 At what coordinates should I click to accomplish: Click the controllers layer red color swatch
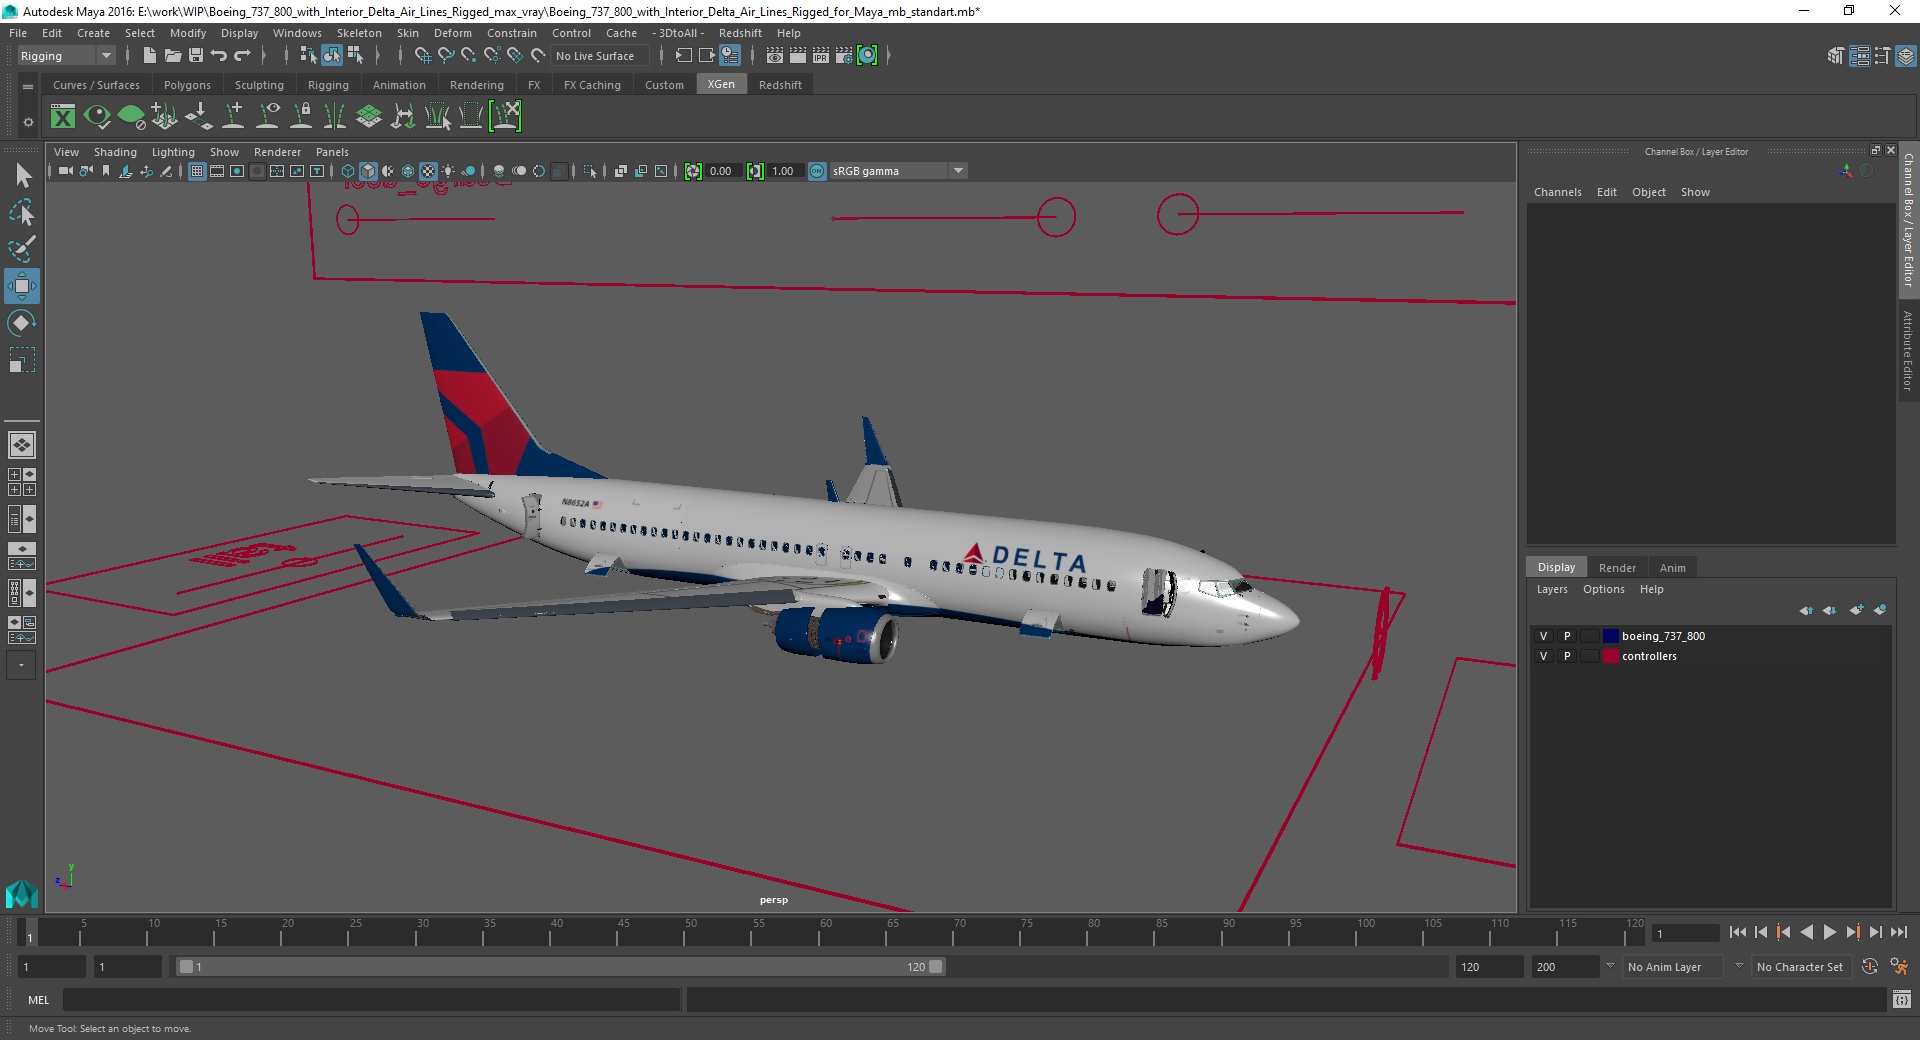pos(1610,656)
